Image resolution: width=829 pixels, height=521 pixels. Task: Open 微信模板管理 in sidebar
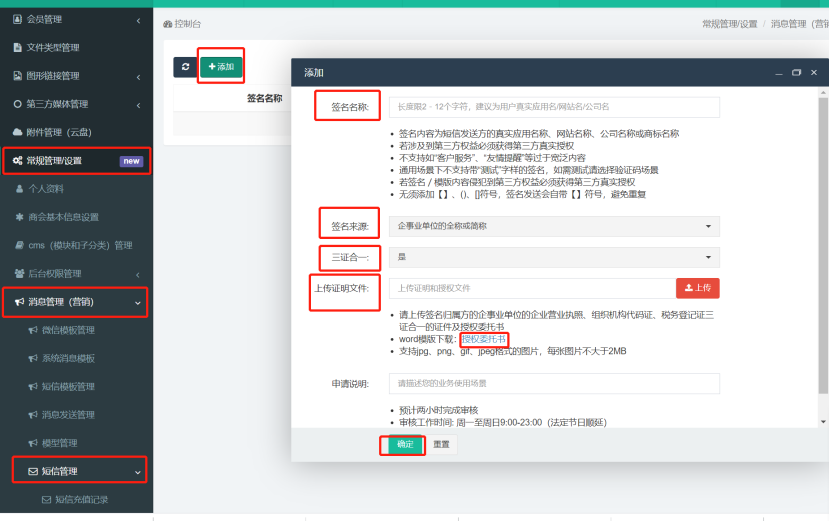click(x=69, y=330)
